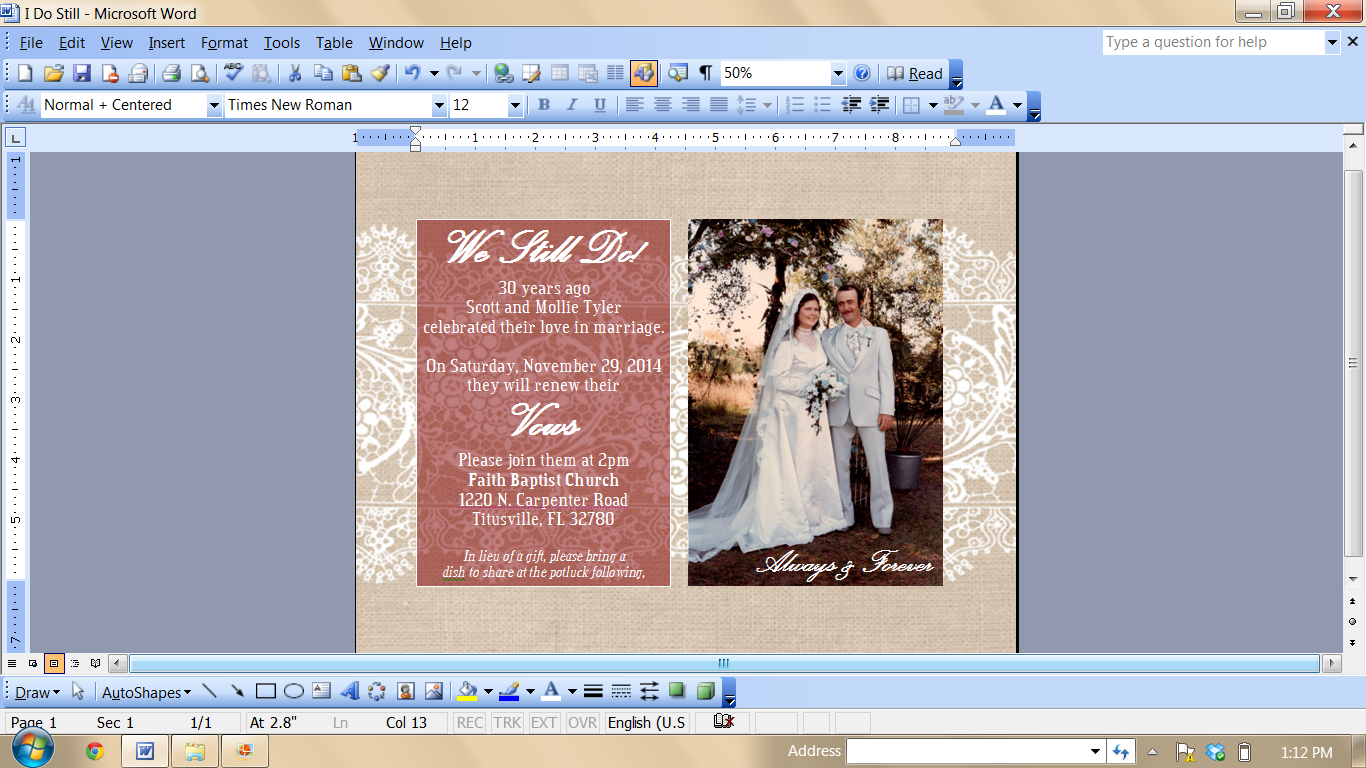This screenshot has height=768, width=1366.
Task: Align text right
Action: [x=690, y=105]
